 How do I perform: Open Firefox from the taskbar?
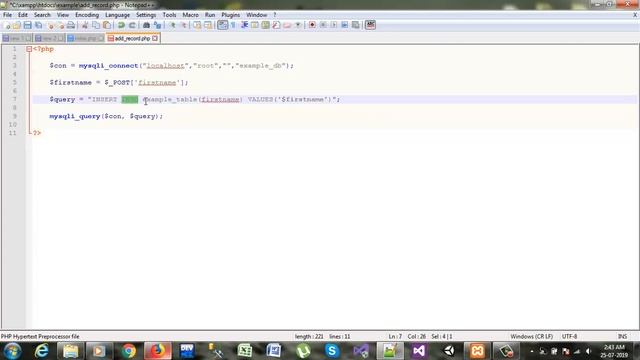(x=158, y=351)
